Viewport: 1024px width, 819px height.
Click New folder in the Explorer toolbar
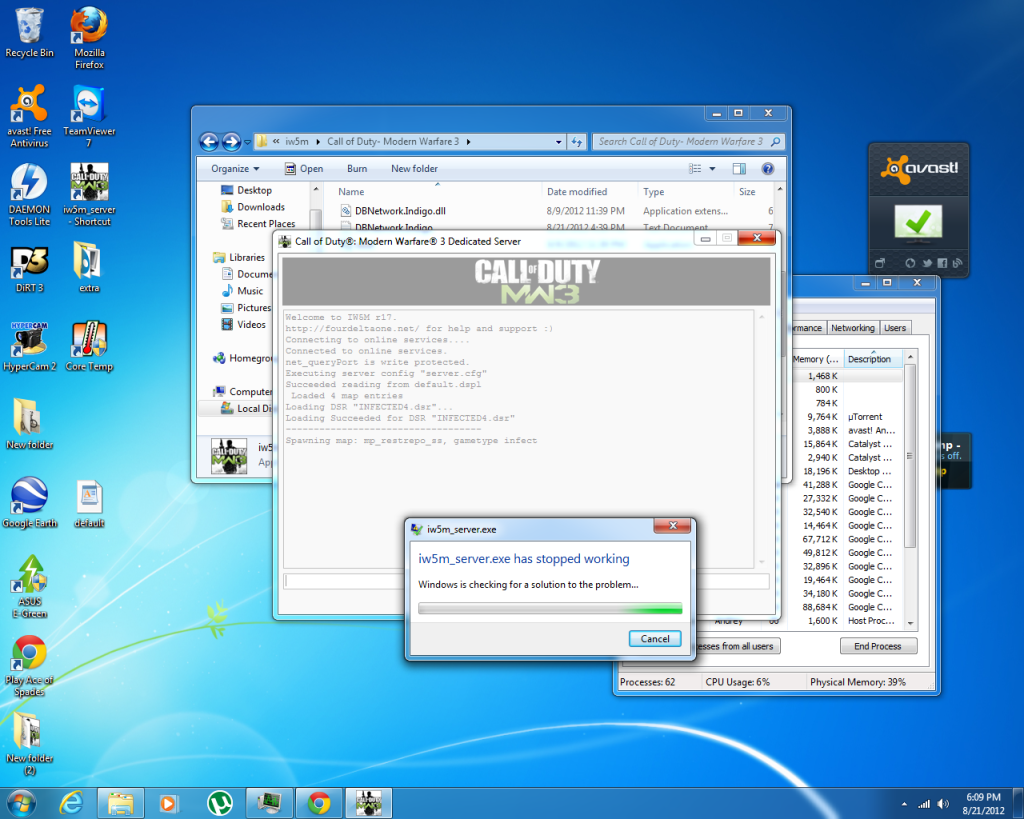click(x=415, y=169)
